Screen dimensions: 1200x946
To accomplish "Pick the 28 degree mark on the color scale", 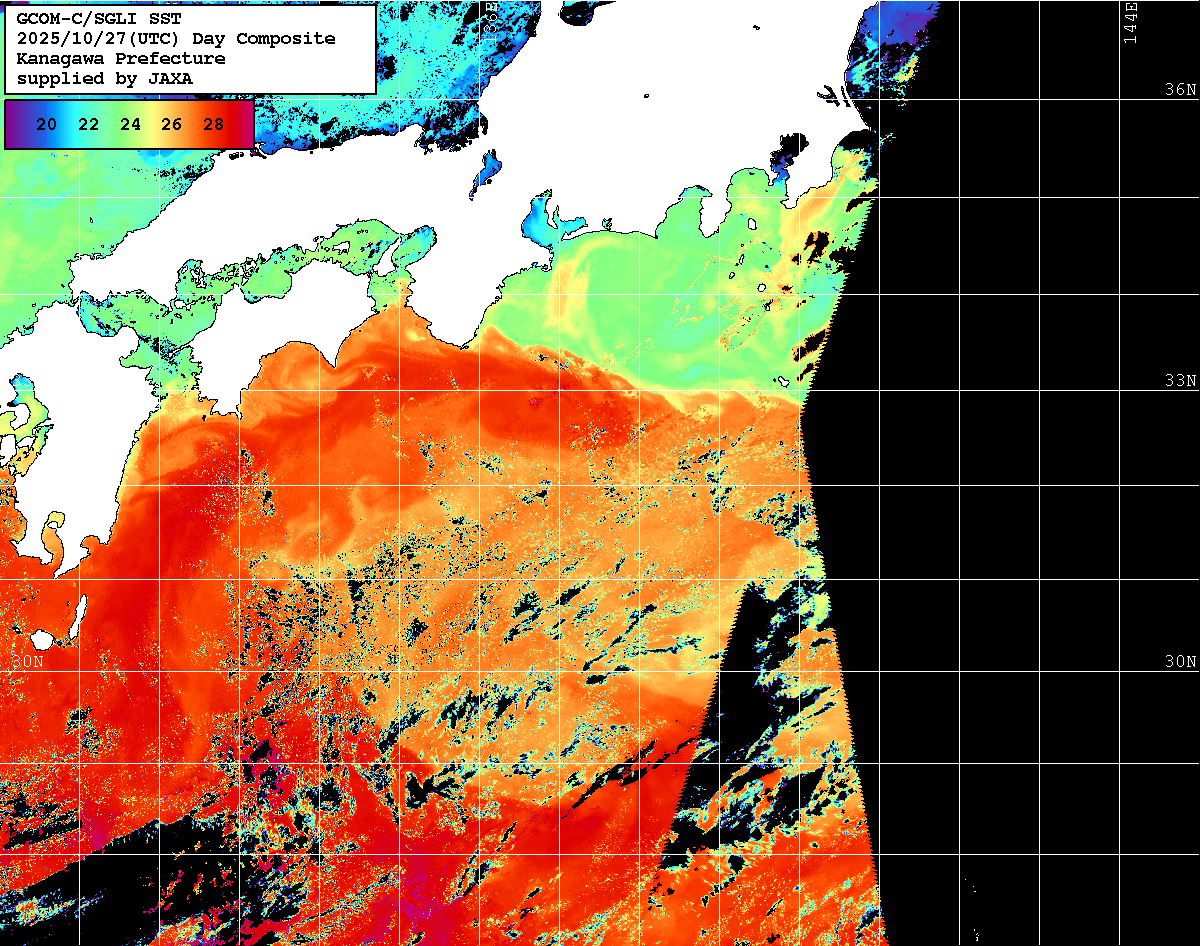I will 213,124.
